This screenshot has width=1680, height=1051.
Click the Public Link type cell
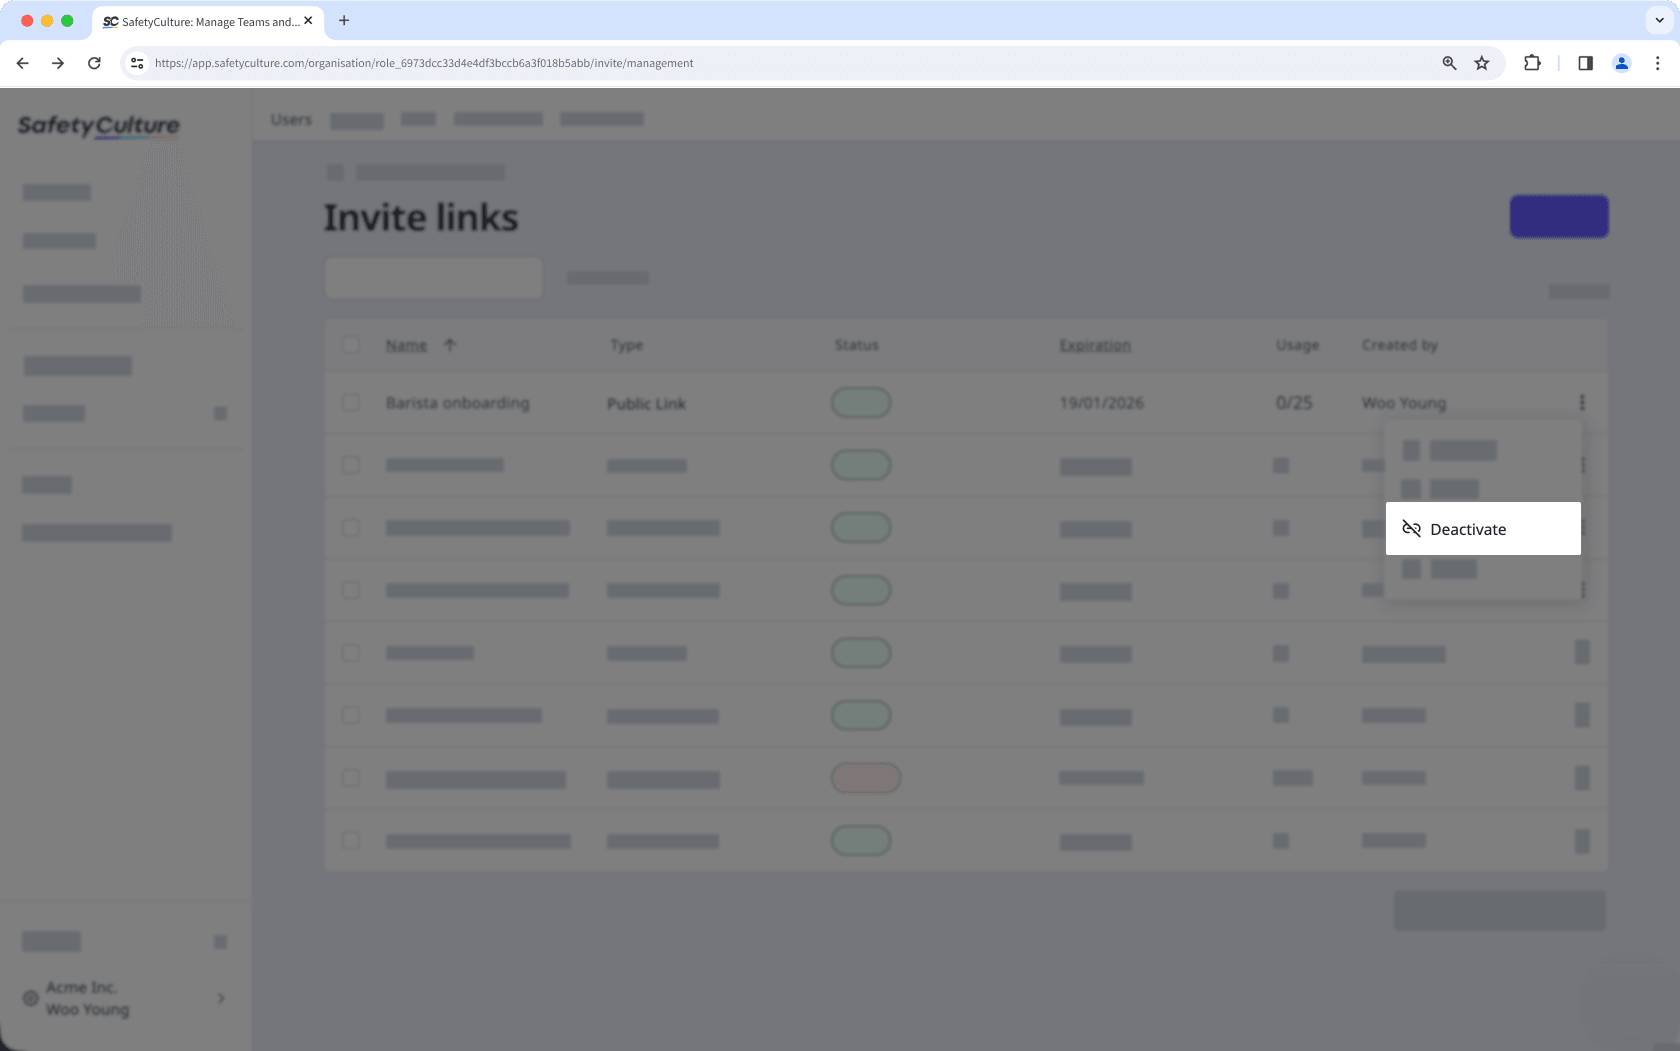(x=646, y=404)
